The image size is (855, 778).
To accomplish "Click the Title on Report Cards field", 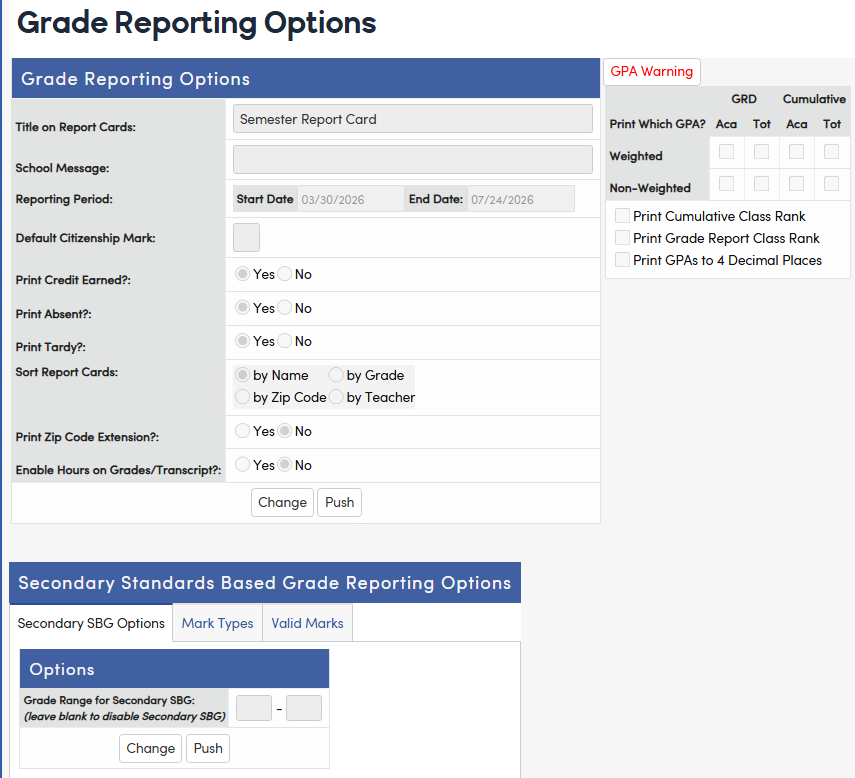I will point(413,119).
